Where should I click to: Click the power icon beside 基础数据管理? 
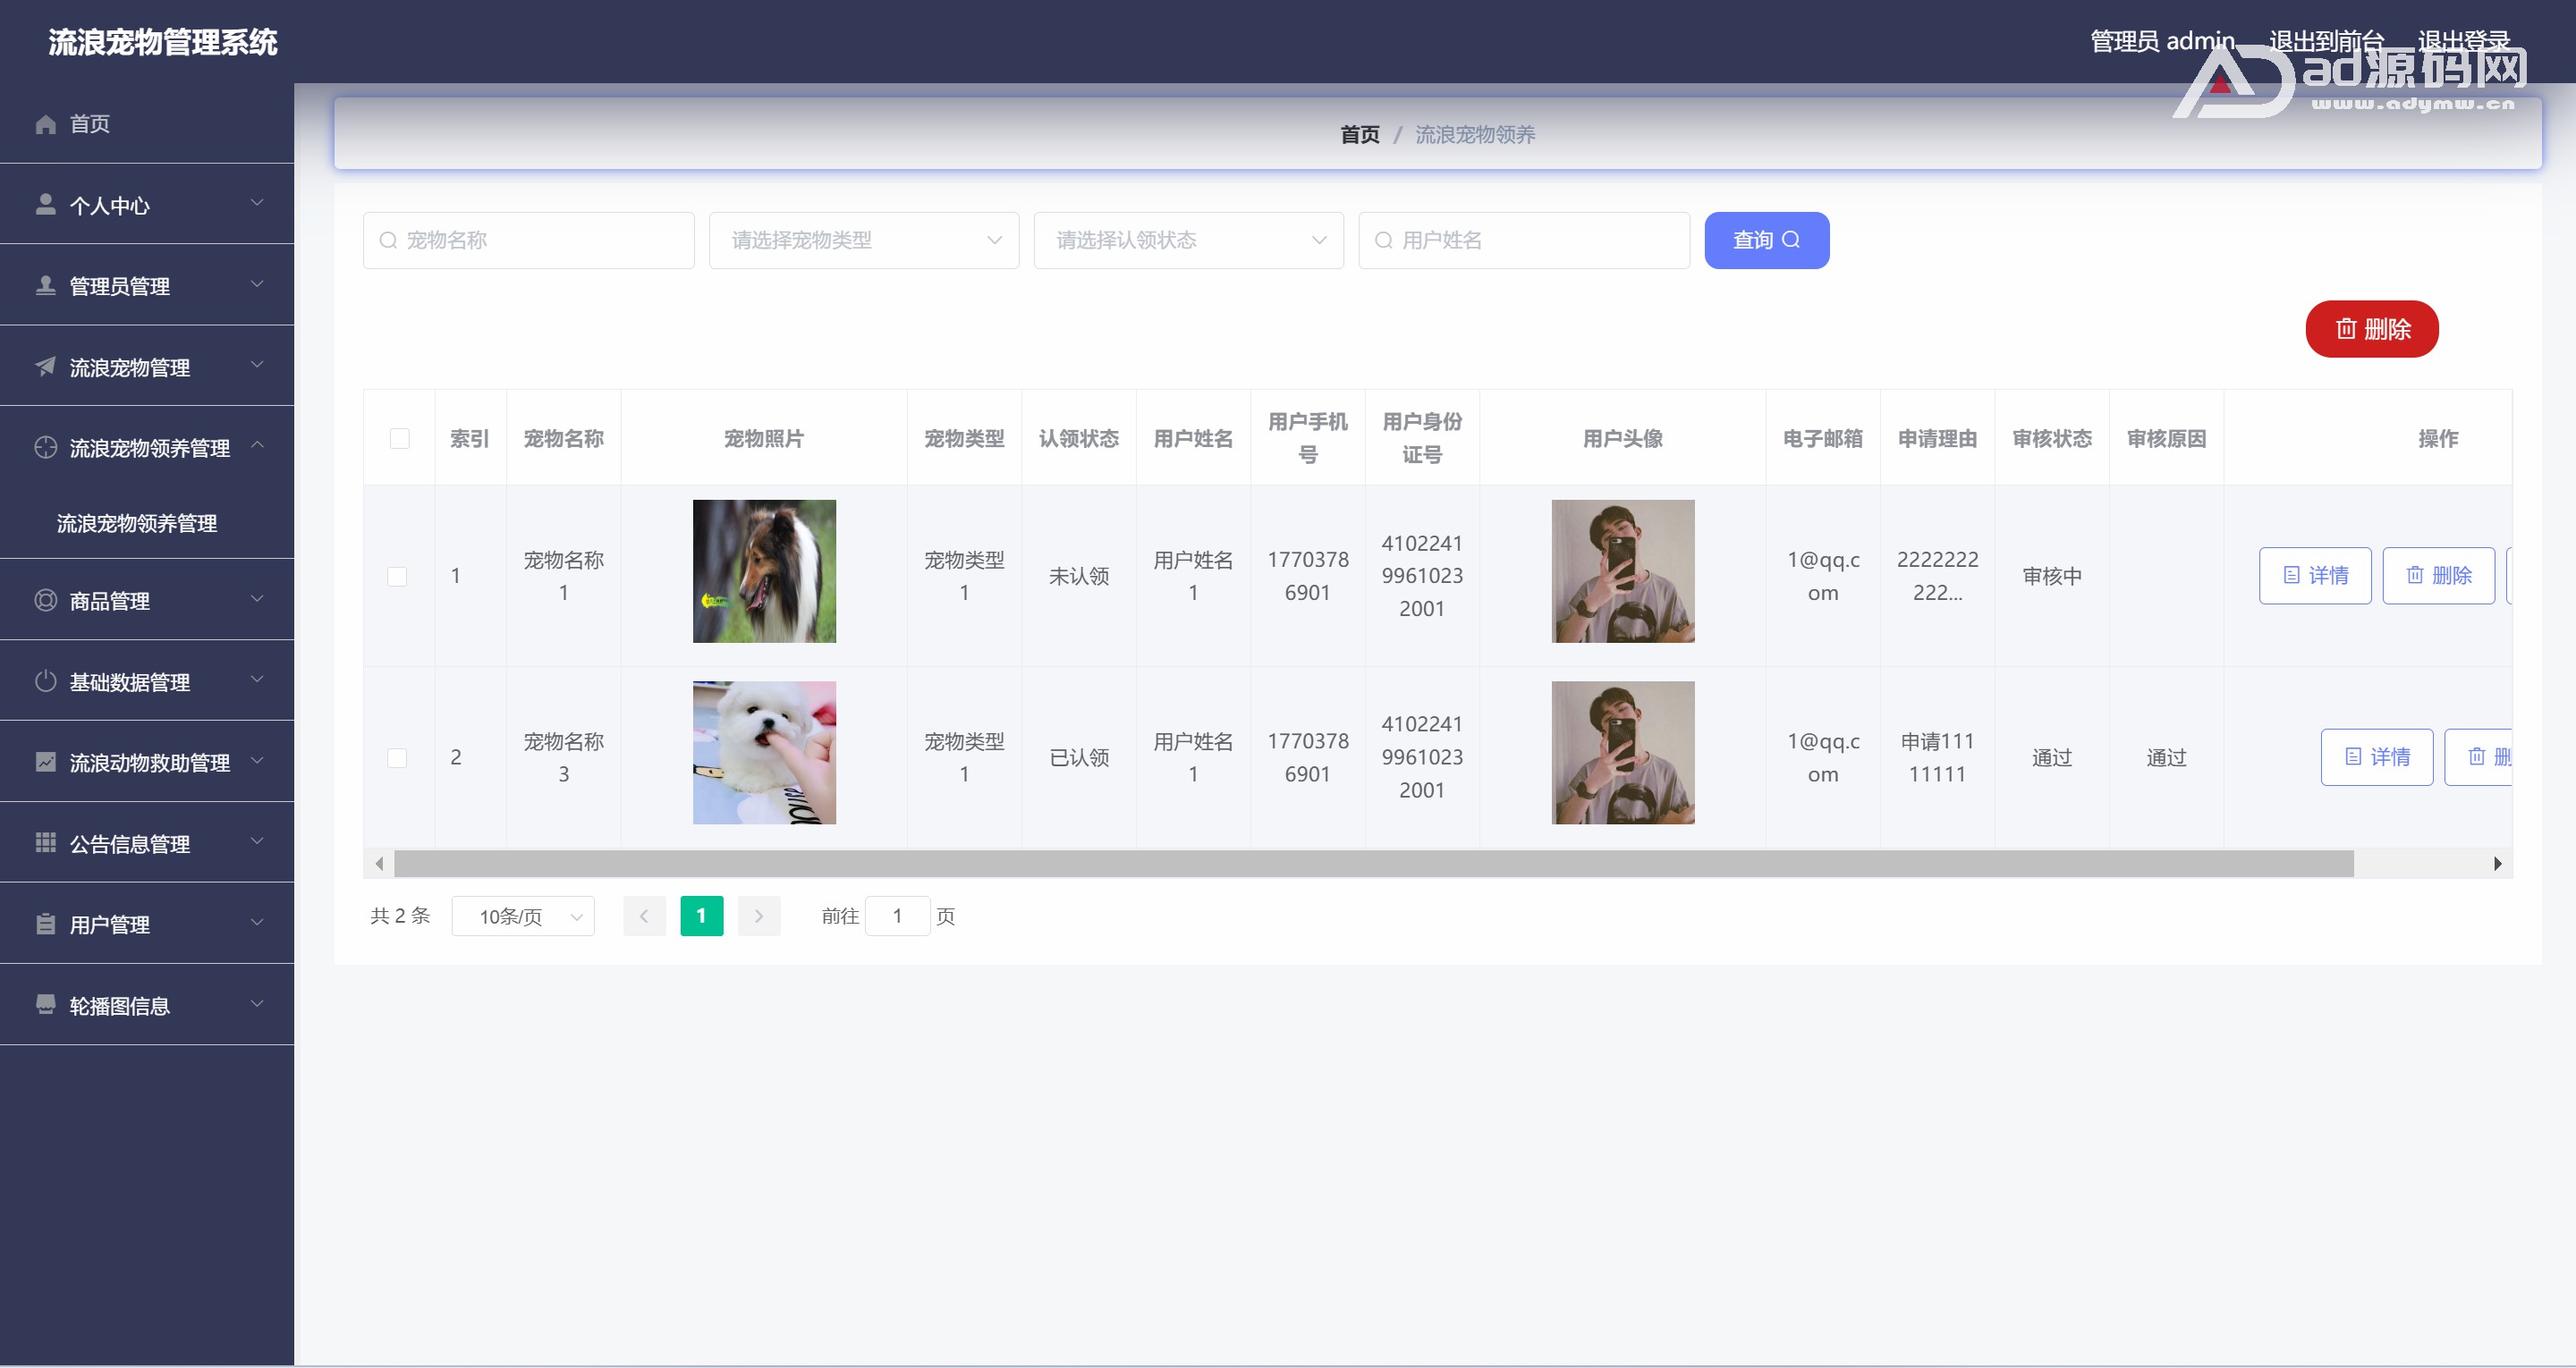pyautogui.click(x=45, y=682)
